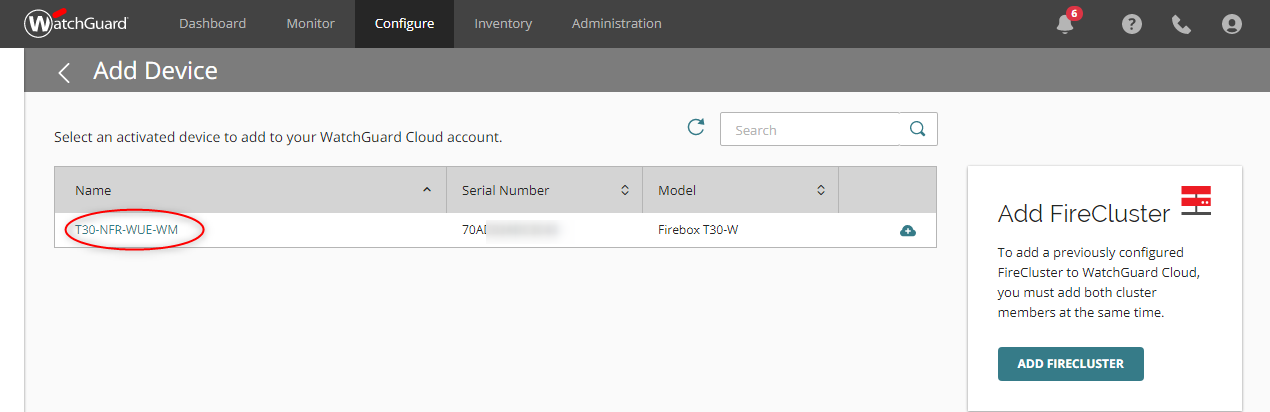Click the phone support icon
1270x412 pixels.
1181,24
